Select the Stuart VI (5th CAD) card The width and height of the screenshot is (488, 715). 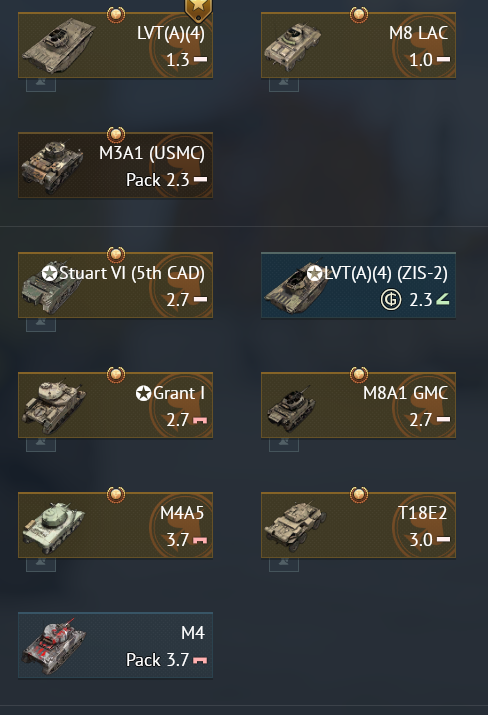click(115, 285)
